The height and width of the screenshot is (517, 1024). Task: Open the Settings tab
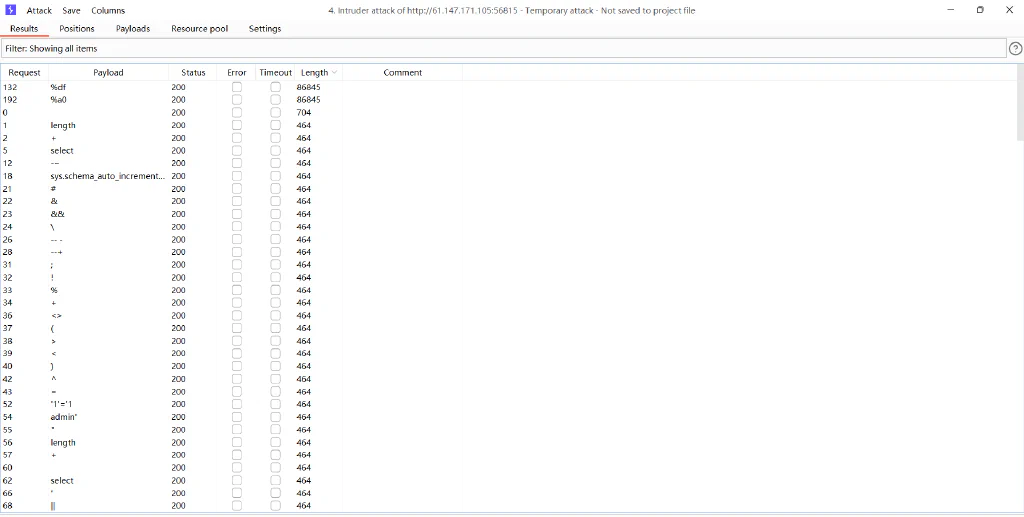[264, 29]
